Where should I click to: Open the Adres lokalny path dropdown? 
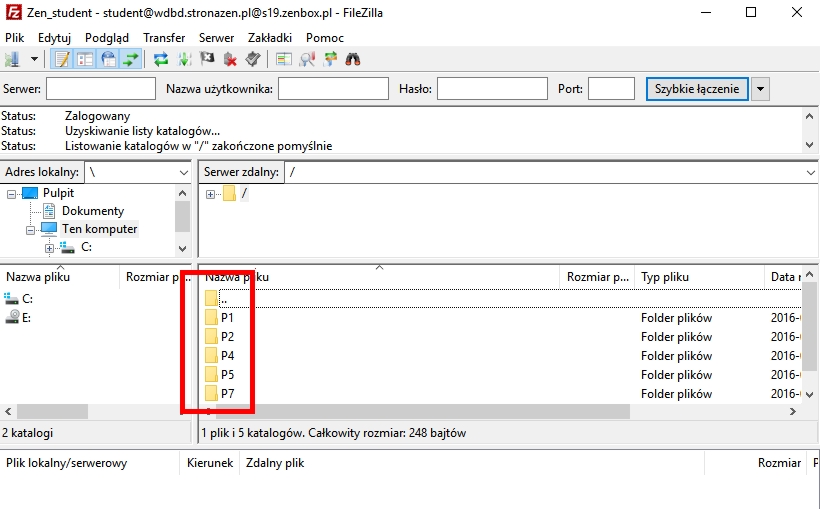[x=184, y=172]
